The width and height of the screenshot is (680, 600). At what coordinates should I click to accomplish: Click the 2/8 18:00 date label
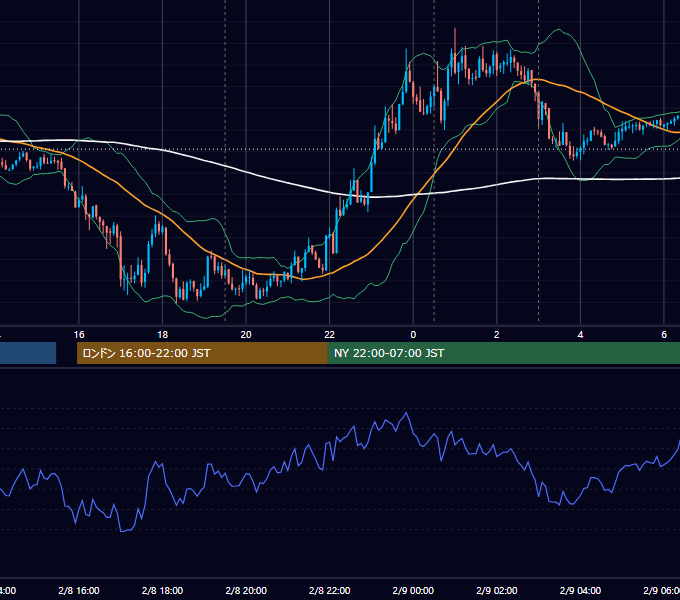pos(162,590)
